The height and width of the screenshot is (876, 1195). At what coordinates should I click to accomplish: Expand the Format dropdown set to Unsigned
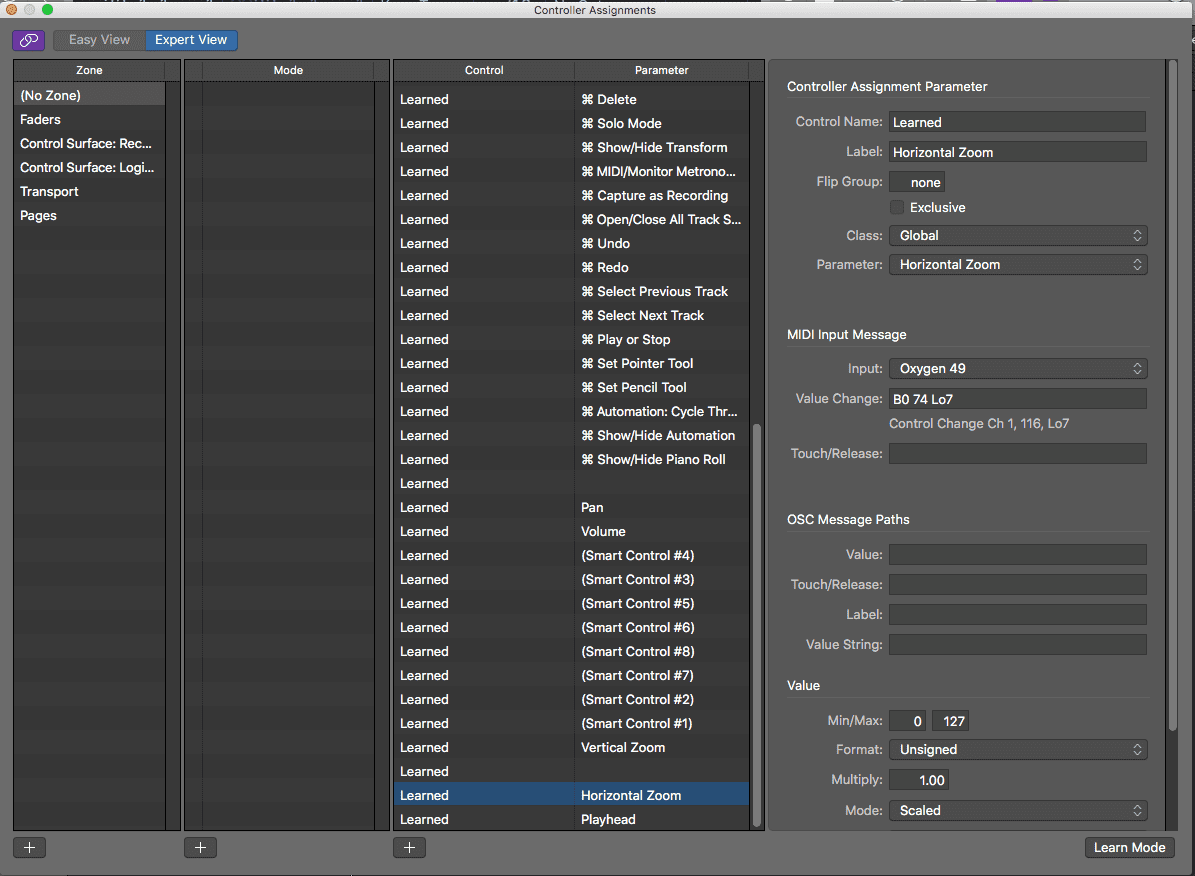click(1017, 750)
